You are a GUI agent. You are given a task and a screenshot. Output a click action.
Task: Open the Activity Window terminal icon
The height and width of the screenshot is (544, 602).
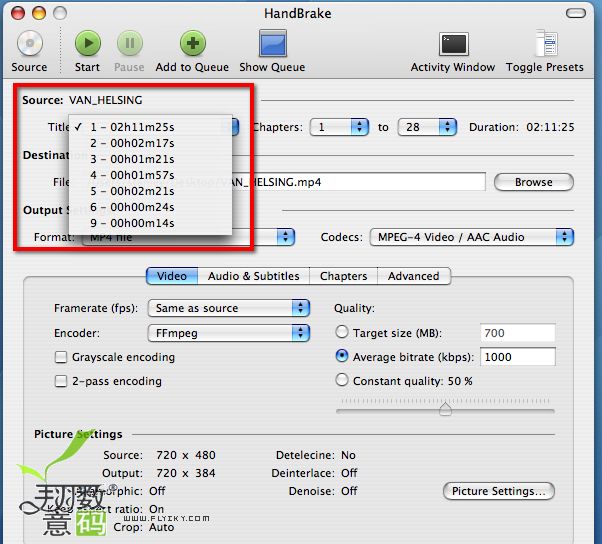click(453, 44)
